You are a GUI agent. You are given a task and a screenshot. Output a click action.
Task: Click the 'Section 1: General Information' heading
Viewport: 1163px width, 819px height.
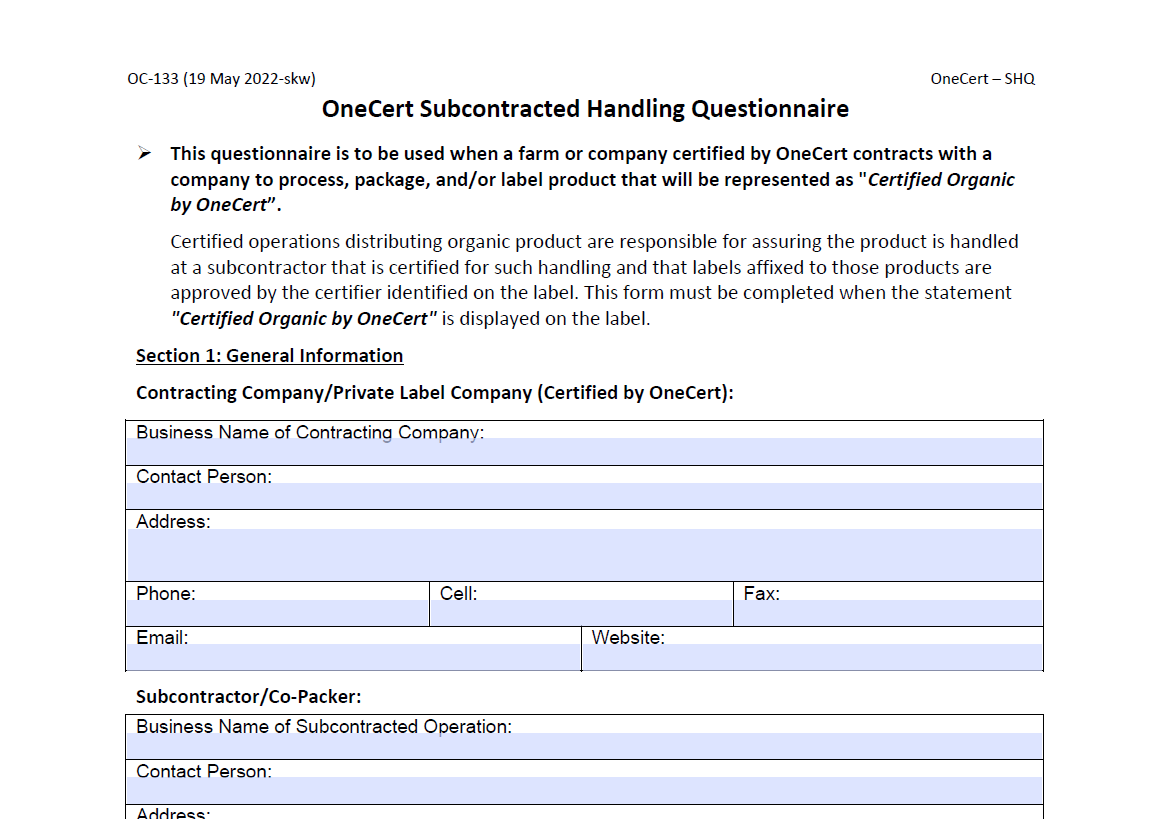(x=269, y=356)
